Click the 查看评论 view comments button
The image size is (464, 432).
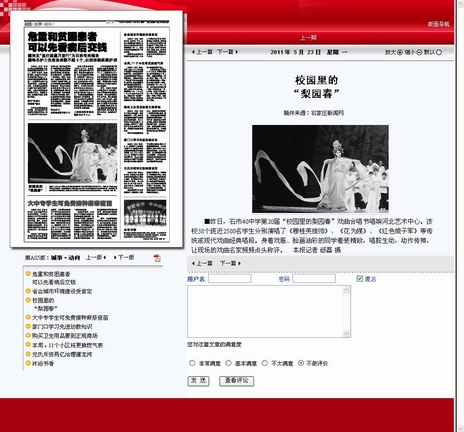pyautogui.click(x=237, y=381)
